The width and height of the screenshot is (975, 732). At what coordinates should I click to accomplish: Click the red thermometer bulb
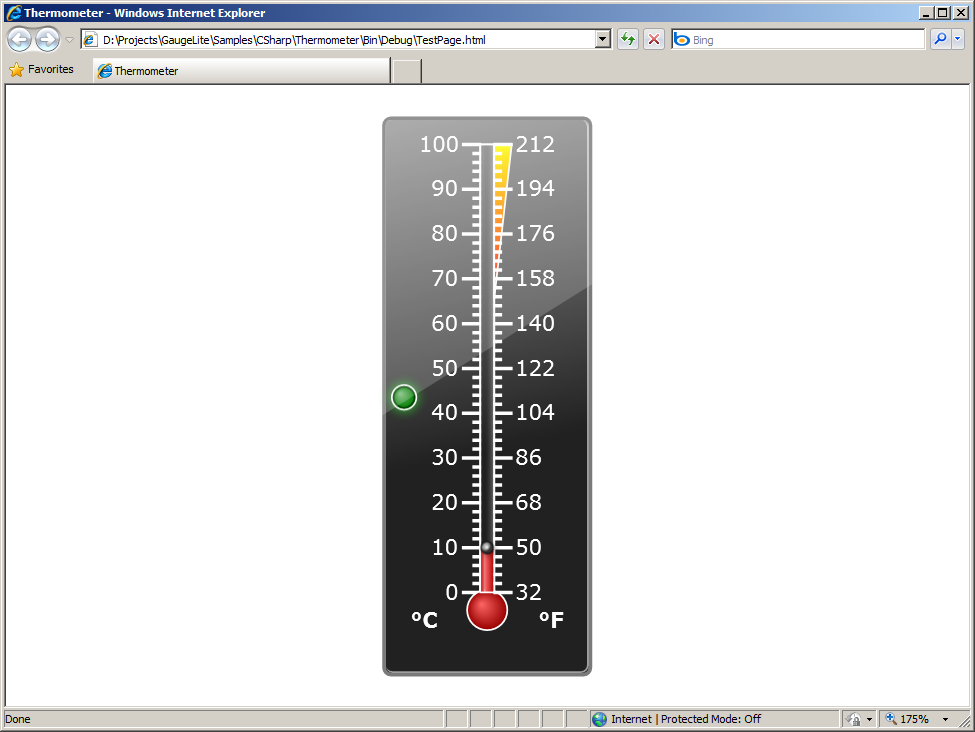487,611
